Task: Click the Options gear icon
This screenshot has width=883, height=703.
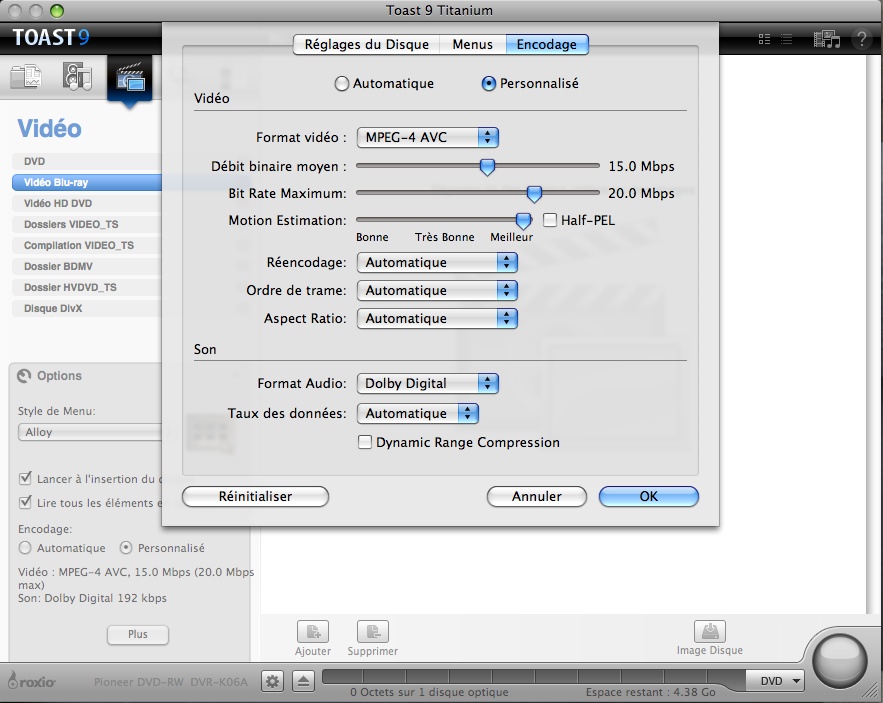Action: tap(24, 376)
